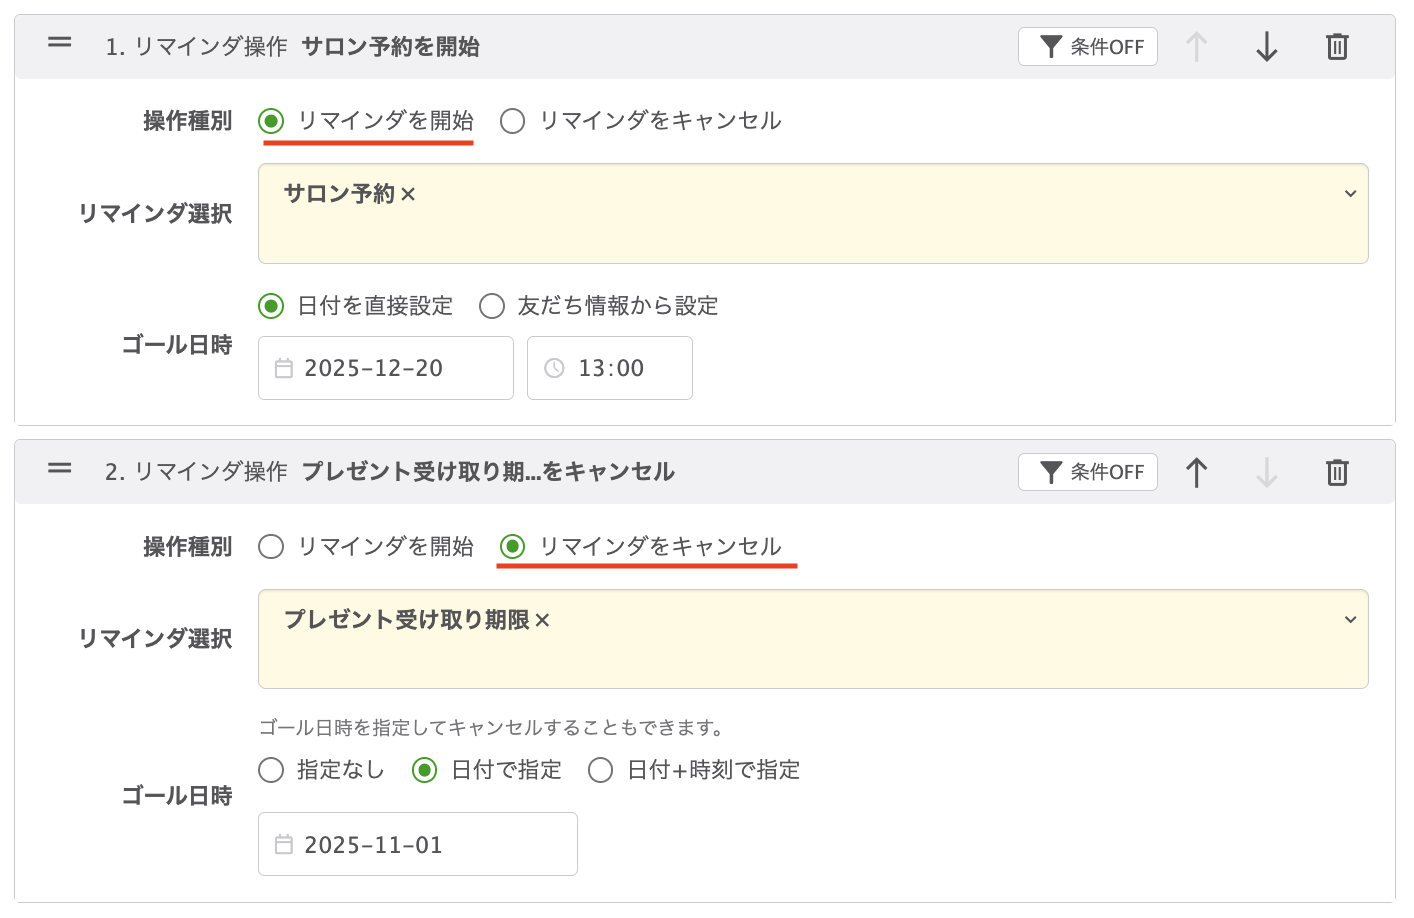Remove the プレゼント受け取り期限 tag with ×

tap(542, 621)
